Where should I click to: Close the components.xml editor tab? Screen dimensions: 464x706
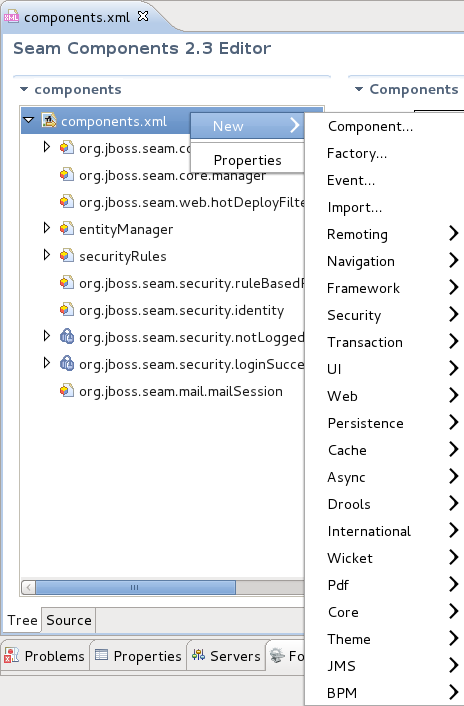pos(143,17)
